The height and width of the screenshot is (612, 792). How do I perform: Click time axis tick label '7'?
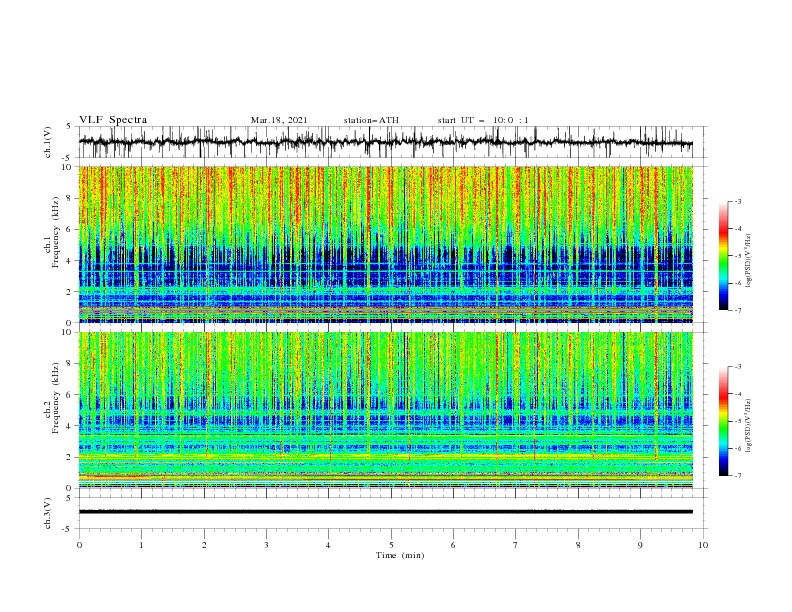(516, 545)
